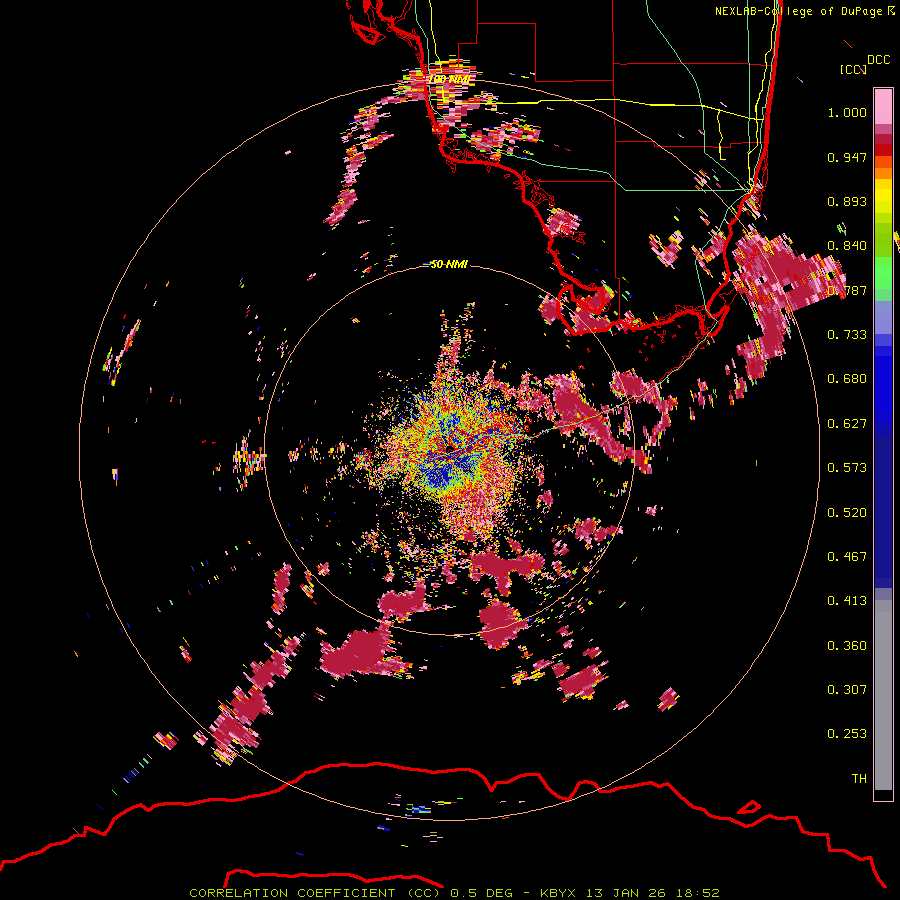
Task: Click the 0.627 legend value
Action: [847, 424]
